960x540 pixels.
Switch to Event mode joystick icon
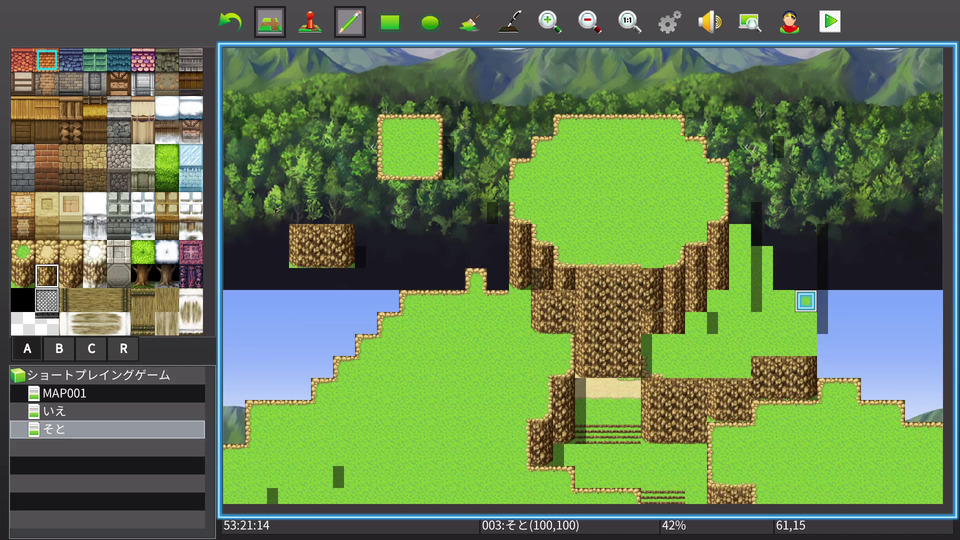pyautogui.click(x=310, y=22)
